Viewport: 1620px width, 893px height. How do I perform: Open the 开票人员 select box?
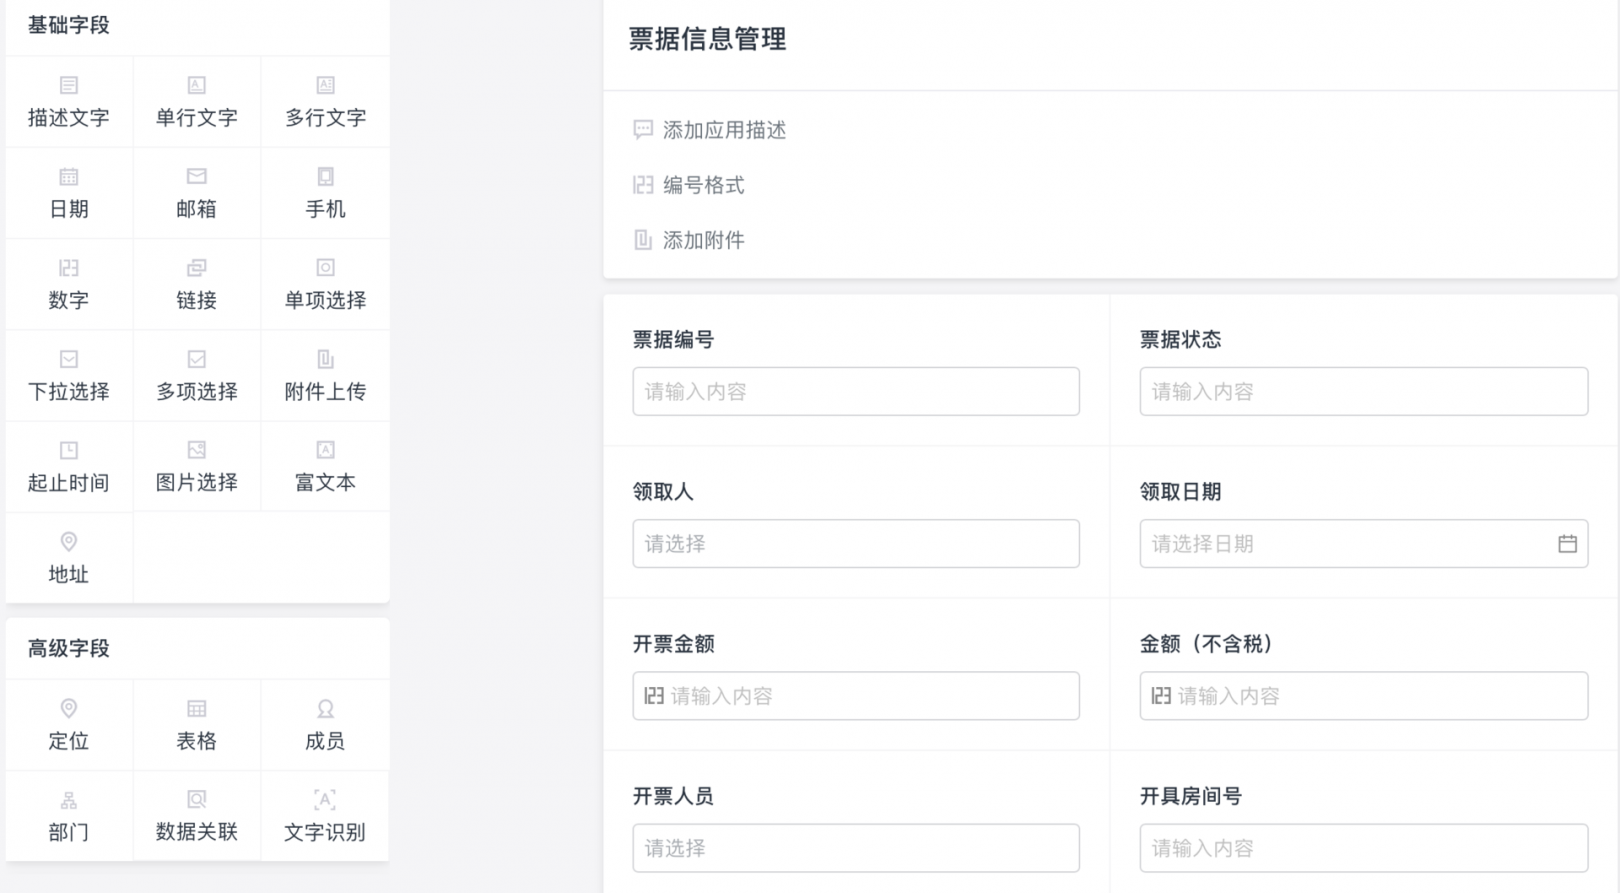tap(855, 848)
